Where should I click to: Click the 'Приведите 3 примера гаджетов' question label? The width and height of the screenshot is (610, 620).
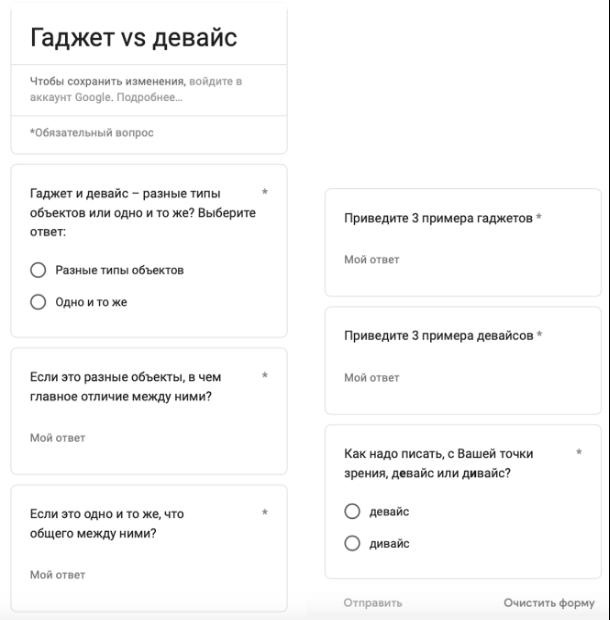point(438,218)
